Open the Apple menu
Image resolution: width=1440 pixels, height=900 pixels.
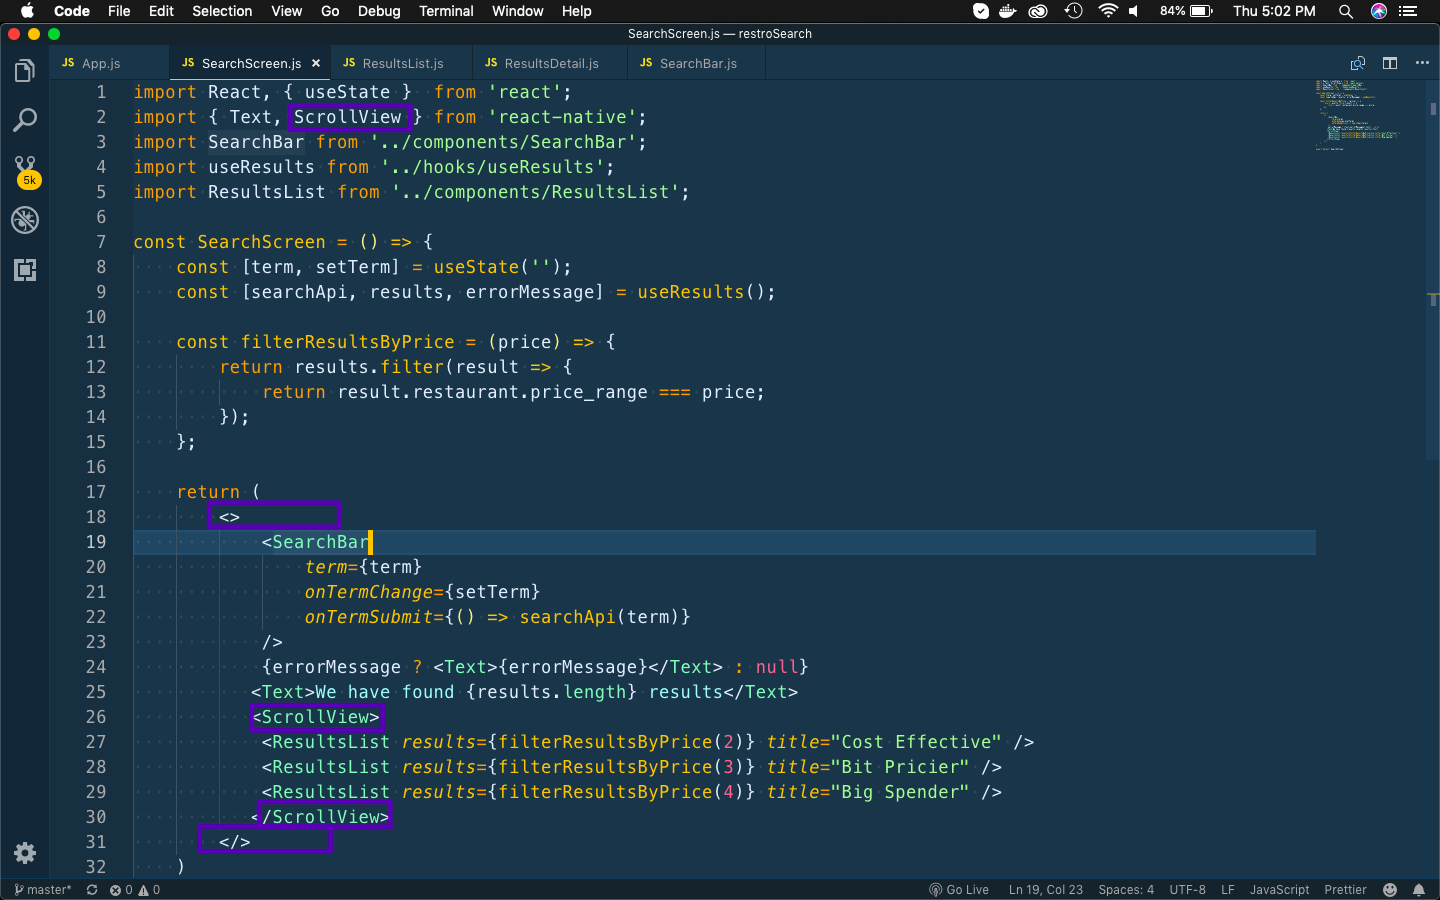(x=27, y=11)
